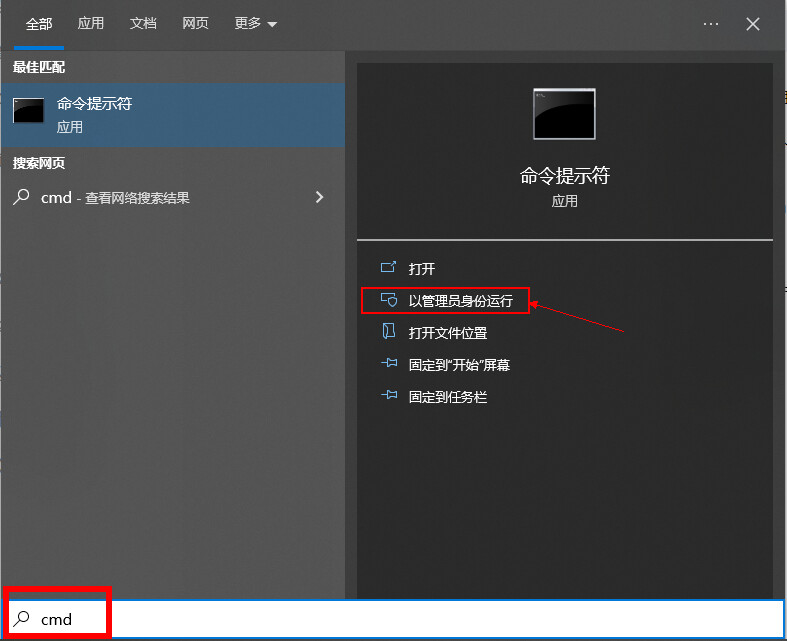This screenshot has width=787, height=641.
Task: Click the pin icon beside 固定到任务栏
Action: (389, 395)
